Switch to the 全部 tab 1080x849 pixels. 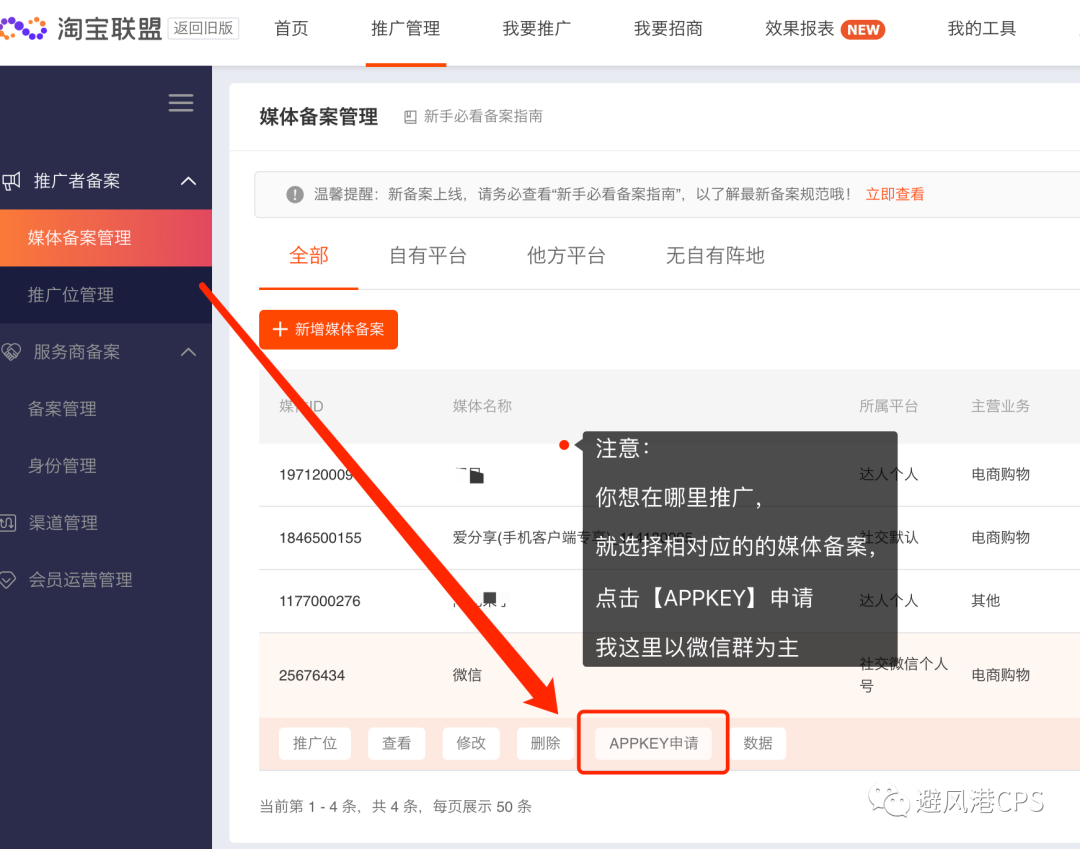tap(309, 255)
